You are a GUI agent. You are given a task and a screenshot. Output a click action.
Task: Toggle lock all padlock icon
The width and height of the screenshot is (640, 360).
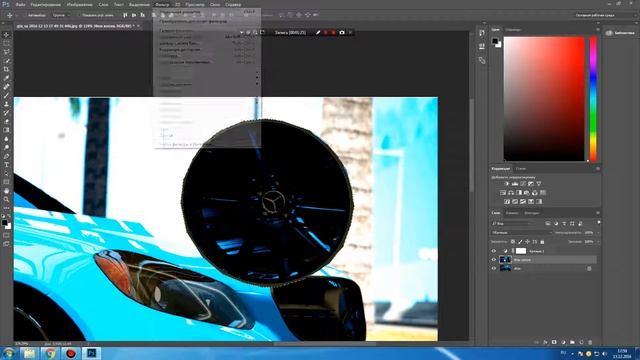542,242
